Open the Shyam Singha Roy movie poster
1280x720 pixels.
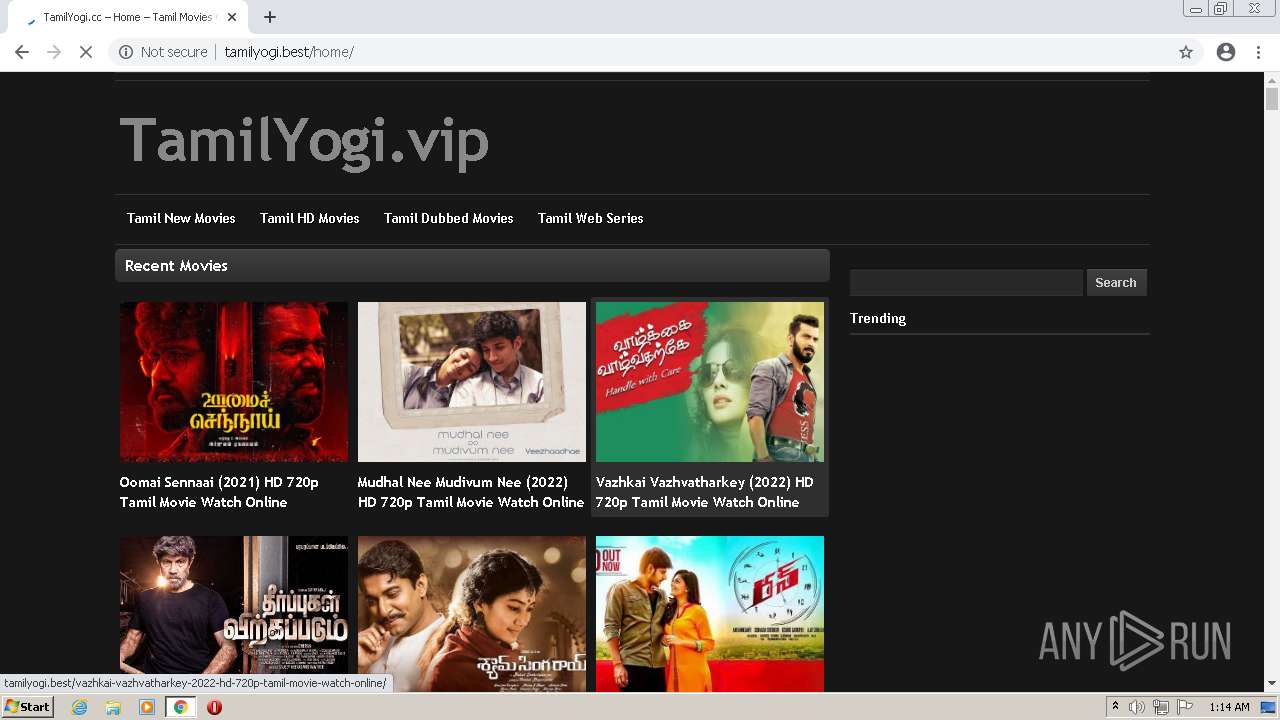click(x=472, y=614)
